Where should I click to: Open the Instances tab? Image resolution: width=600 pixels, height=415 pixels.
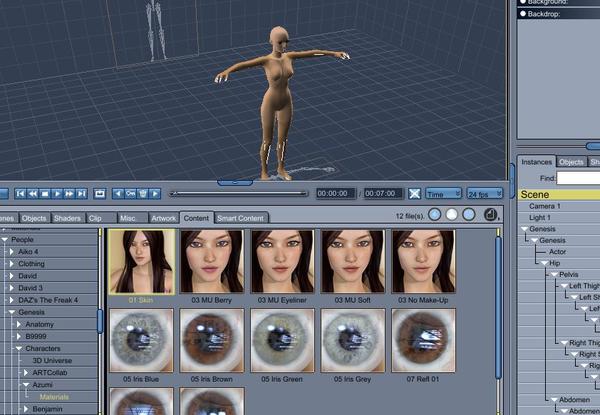[x=536, y=162]
